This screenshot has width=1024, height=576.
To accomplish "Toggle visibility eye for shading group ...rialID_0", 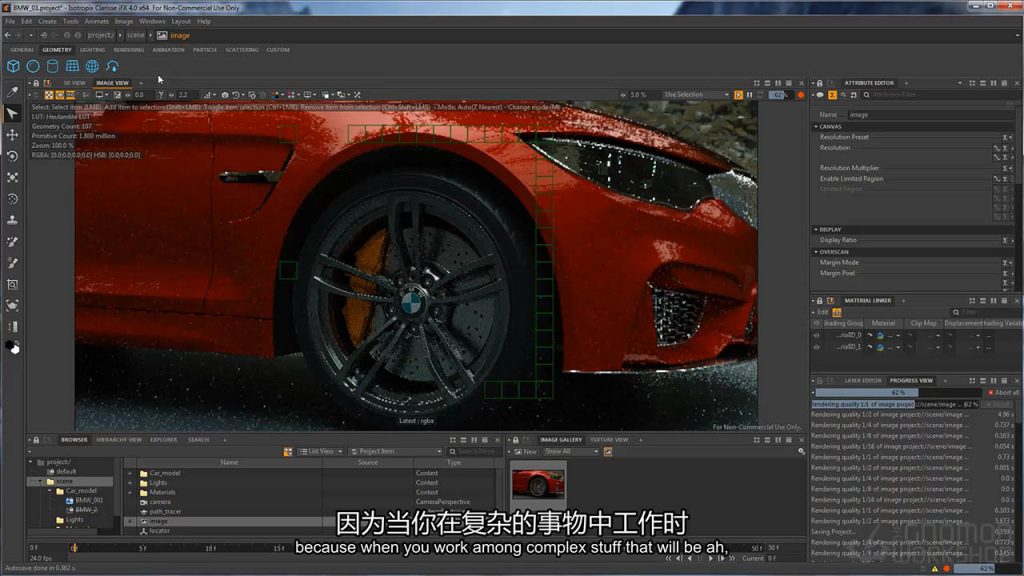I will pos(816,335).
